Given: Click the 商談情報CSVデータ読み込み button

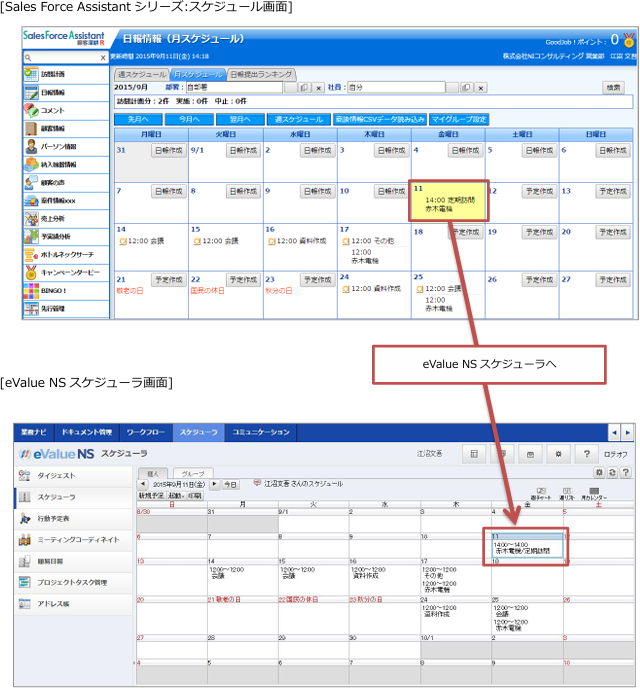Looking at the screenshot, I should [379, 119].
